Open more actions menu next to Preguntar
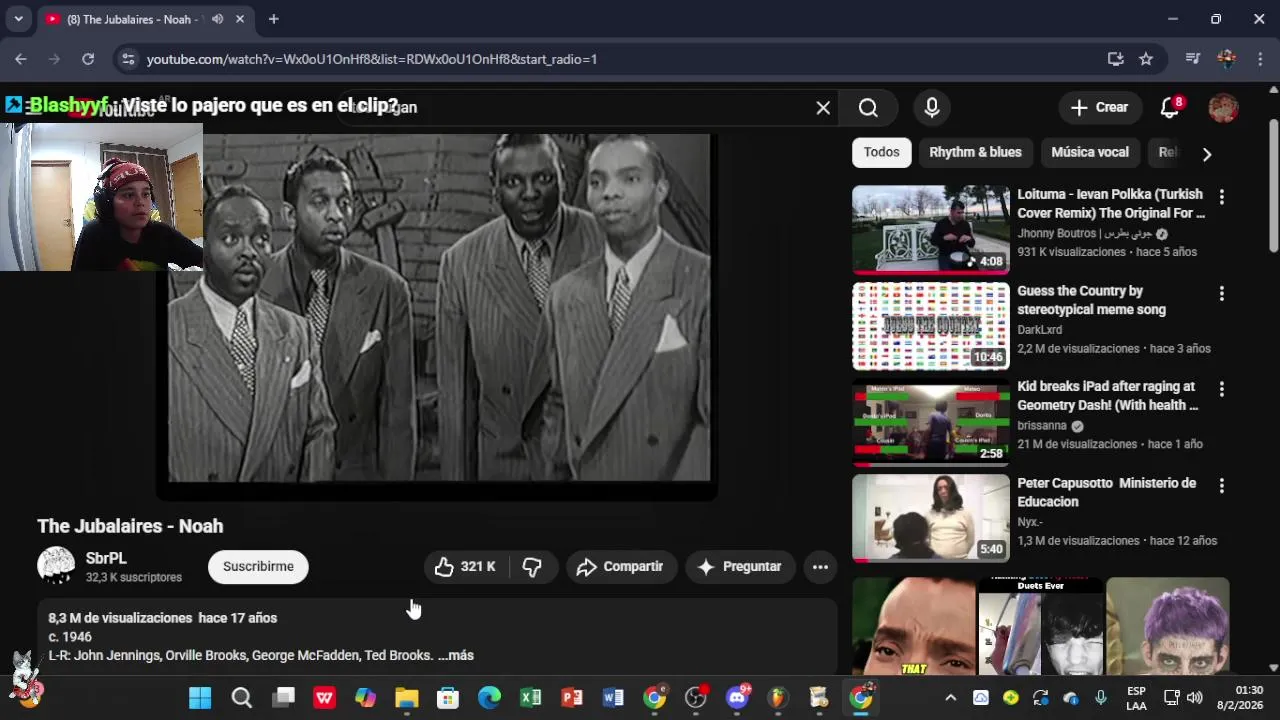1280x720 pixels. (x=820, y=567)
